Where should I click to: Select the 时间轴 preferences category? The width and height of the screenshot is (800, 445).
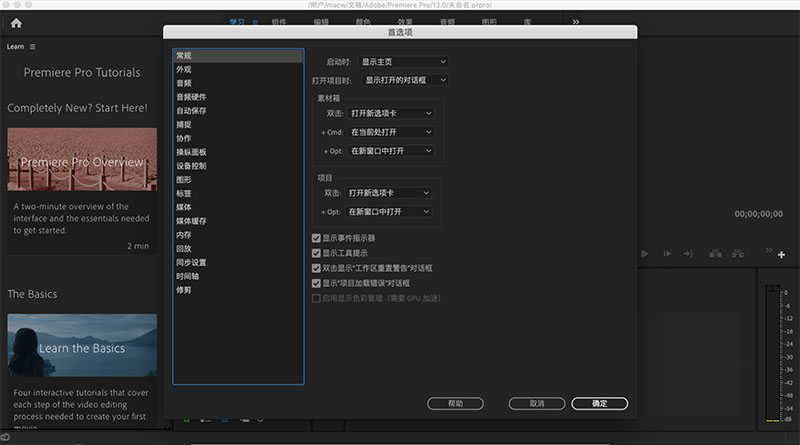pos(238,276)
